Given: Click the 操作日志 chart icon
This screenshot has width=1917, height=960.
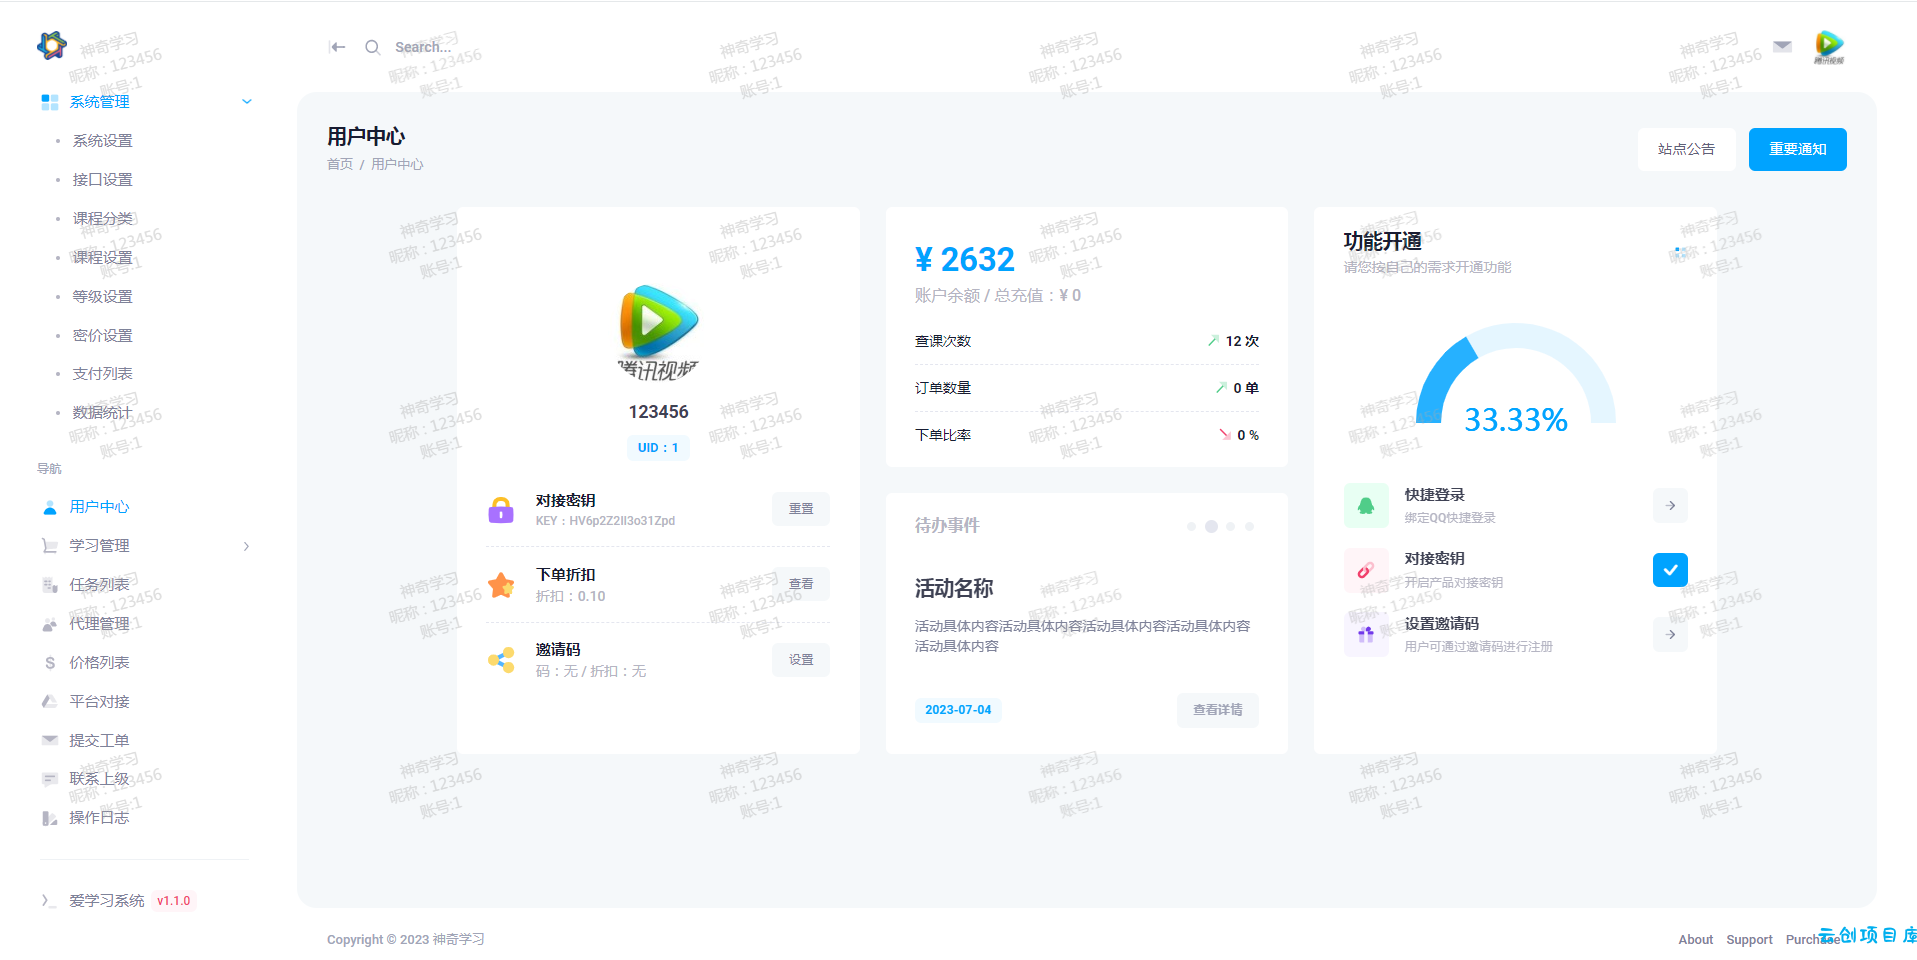Looking at the screenshot, I should pos(50,818).
